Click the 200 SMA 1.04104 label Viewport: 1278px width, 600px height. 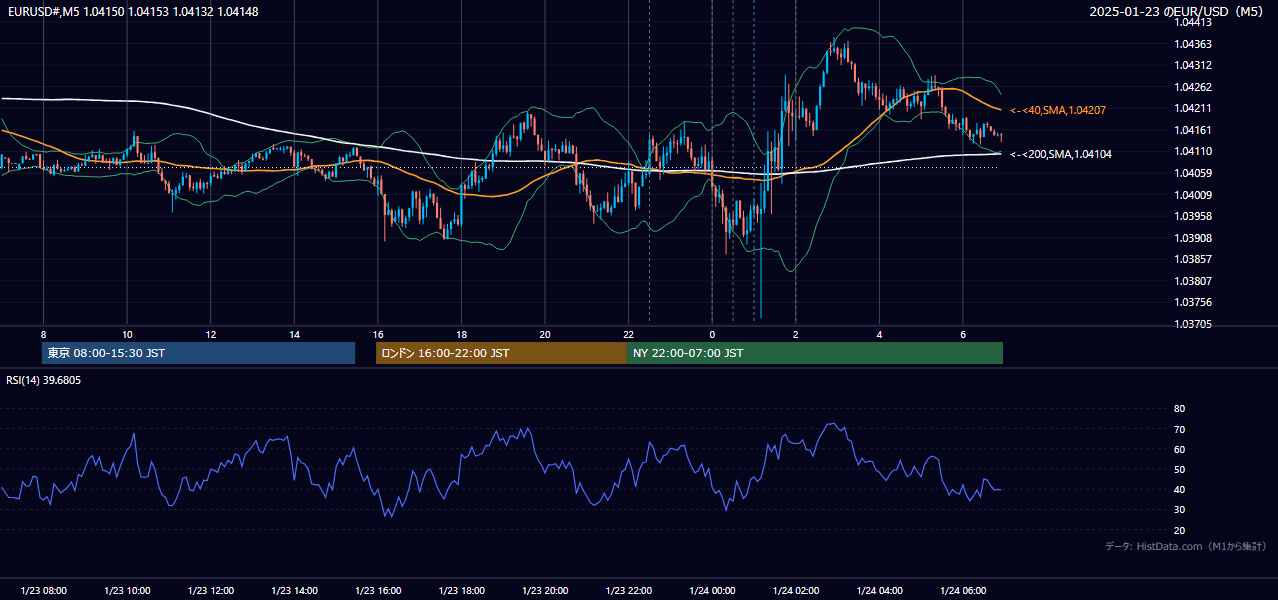pos(1061,154)
